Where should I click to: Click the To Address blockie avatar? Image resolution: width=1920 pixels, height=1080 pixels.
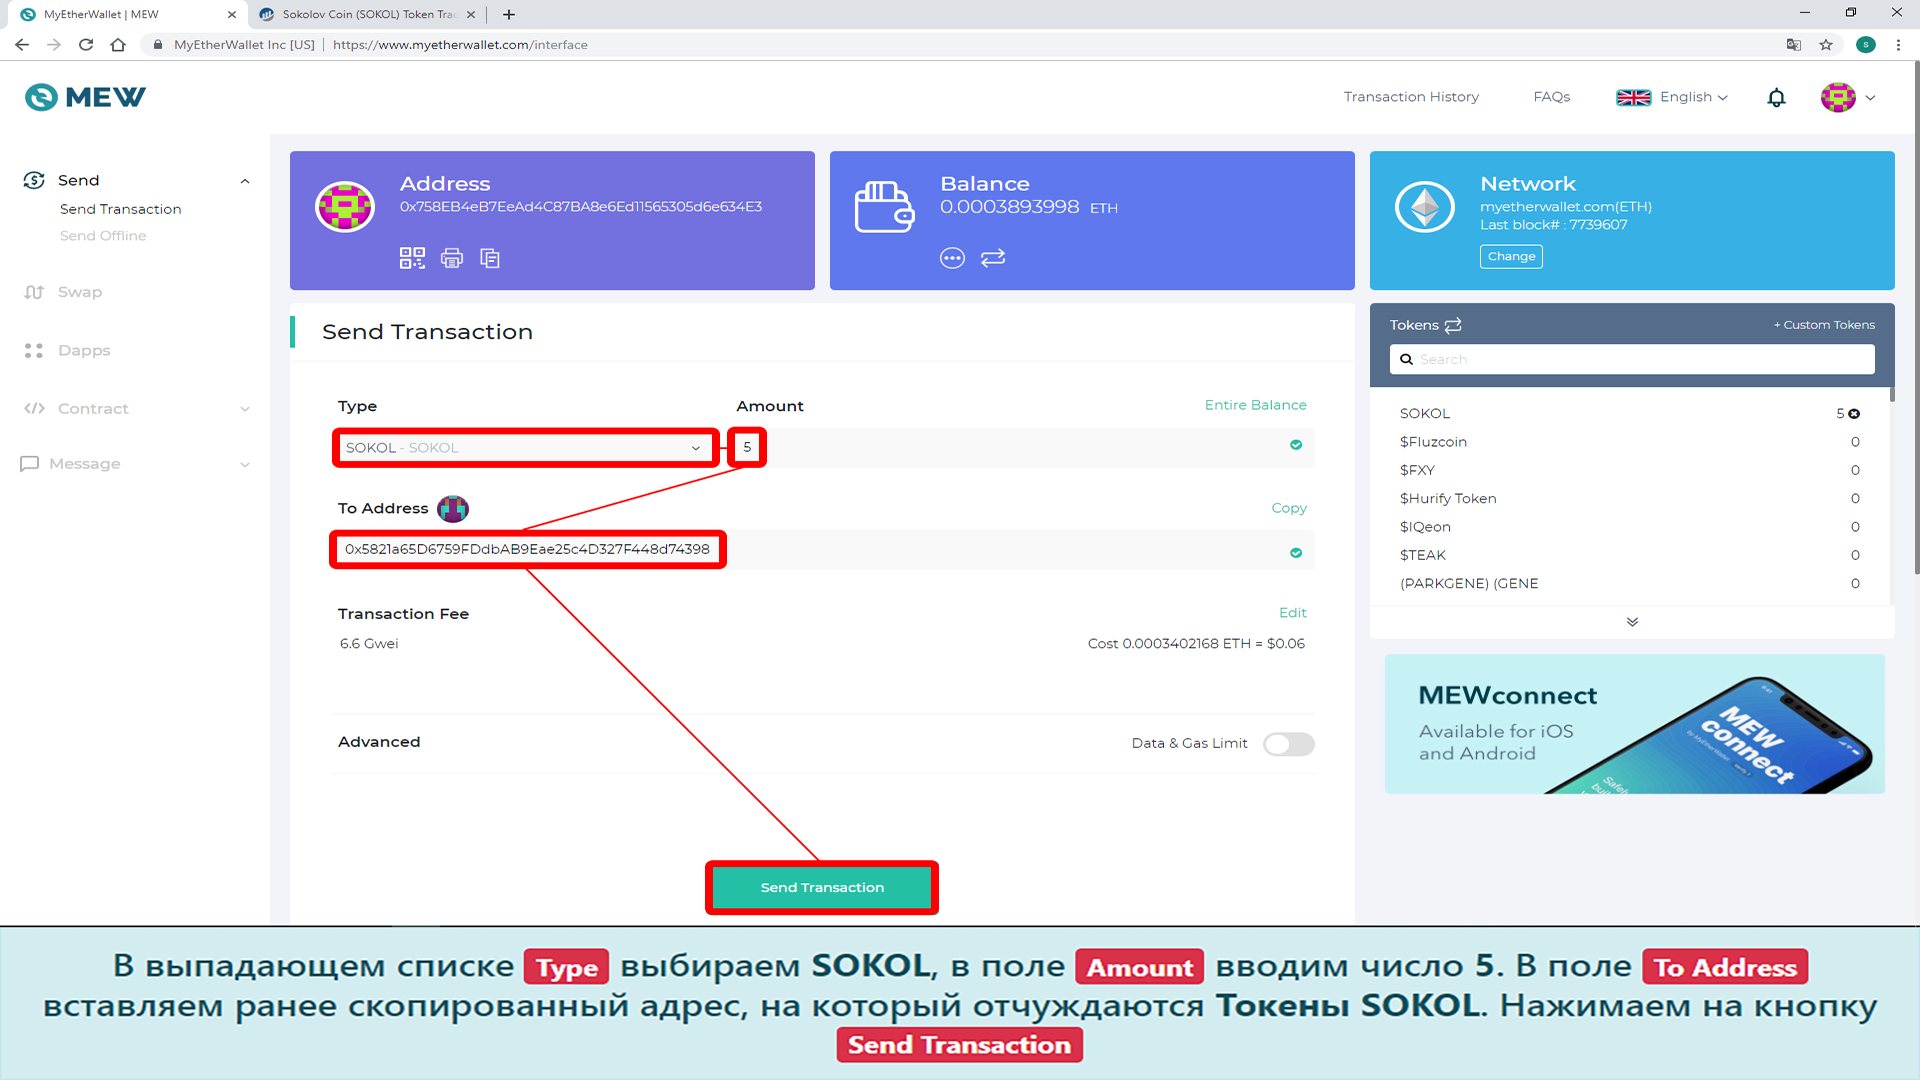(453, 509)
